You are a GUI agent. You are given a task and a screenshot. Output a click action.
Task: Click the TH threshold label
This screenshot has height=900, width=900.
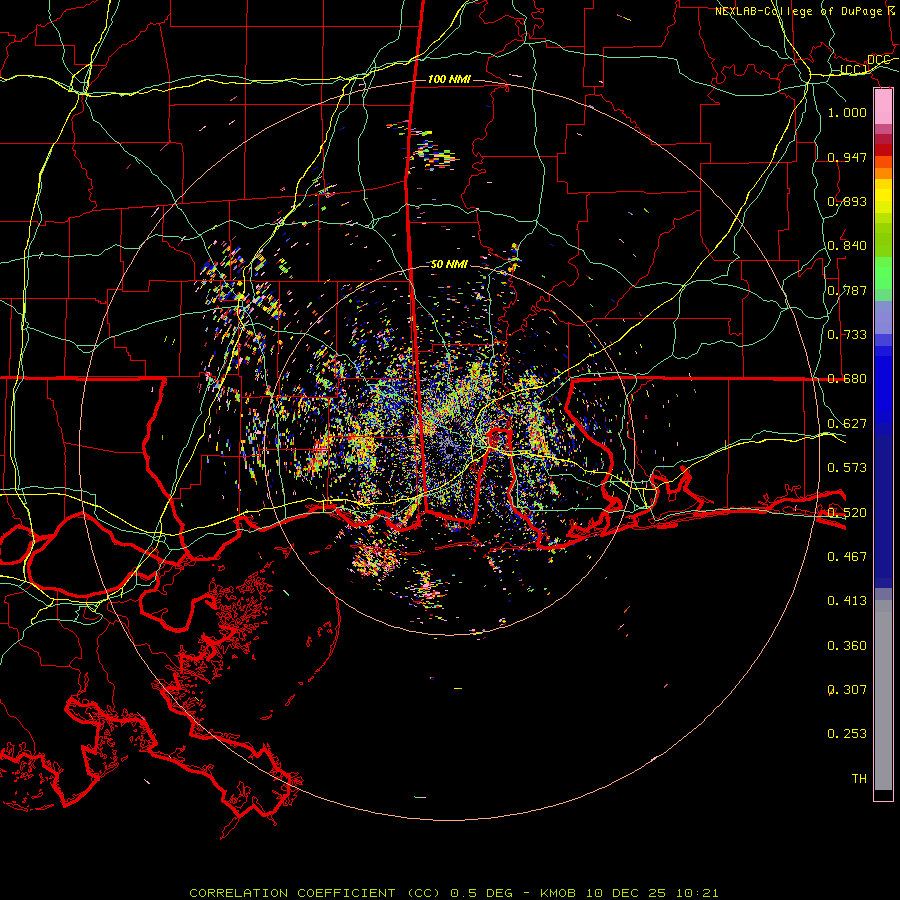859,779
